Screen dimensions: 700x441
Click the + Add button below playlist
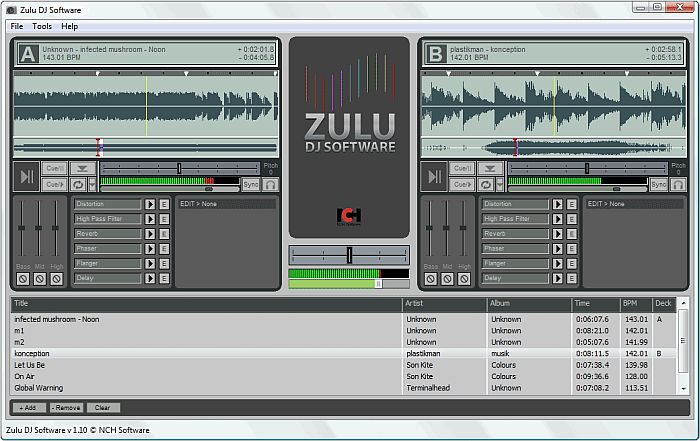click(x=28, y=408)
